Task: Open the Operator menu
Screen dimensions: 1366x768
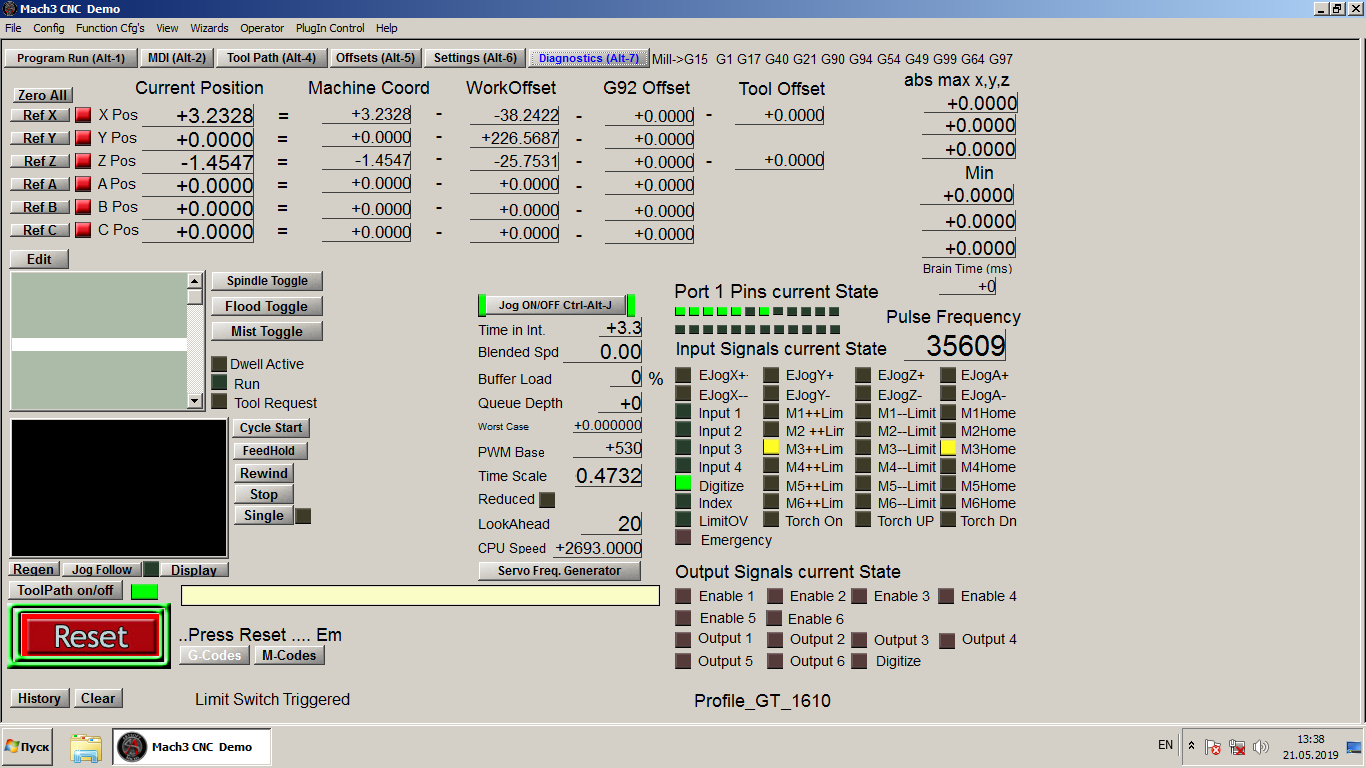Action: point(262,28)
